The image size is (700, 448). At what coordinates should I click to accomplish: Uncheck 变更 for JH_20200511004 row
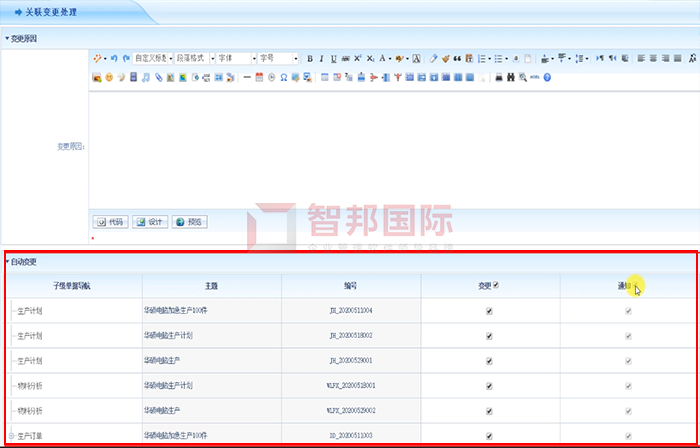[x=488, y=311]
